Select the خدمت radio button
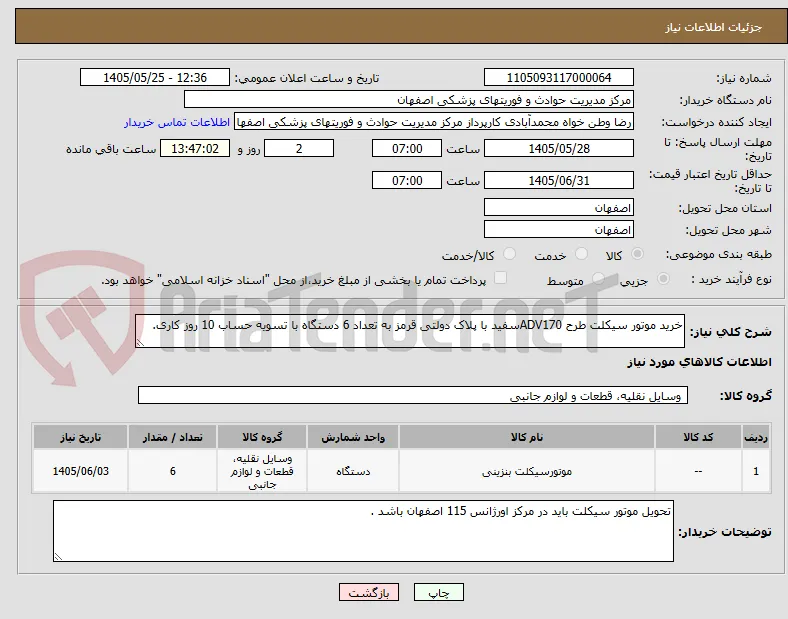Viewport: 788px width, 619px height. tap(581, 254)
